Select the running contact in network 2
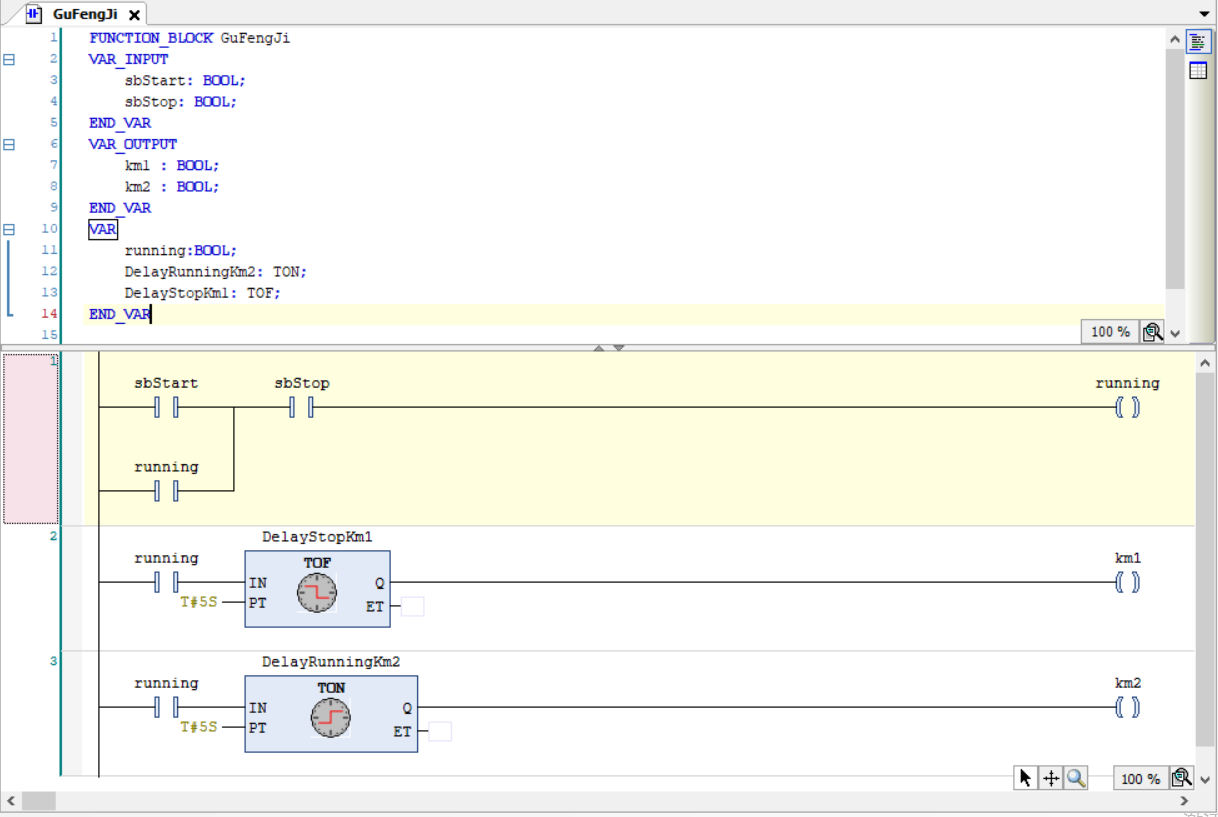Image resolution: width=1218 pixels, height=817 pixels. [x=166, y=583]
